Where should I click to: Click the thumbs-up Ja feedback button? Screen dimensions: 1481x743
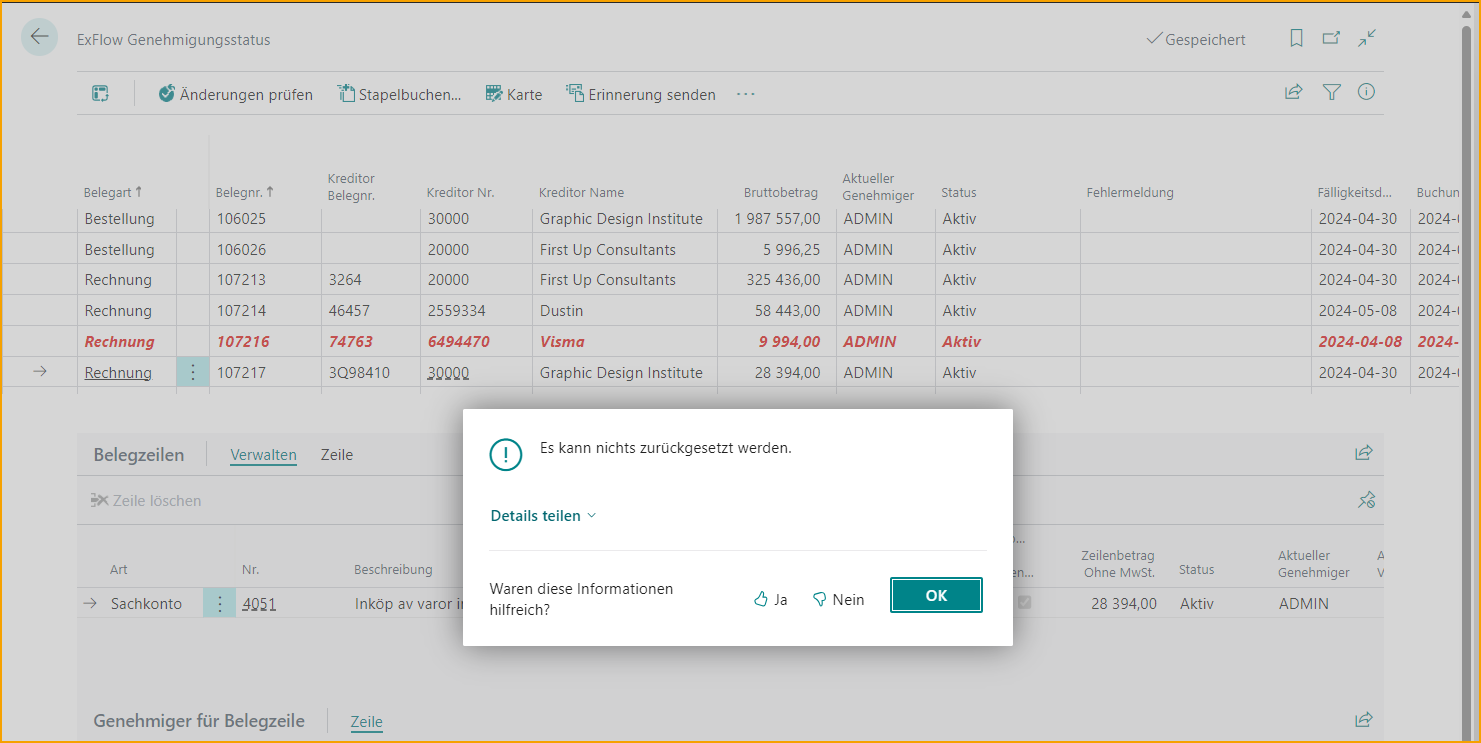point(770,599)
